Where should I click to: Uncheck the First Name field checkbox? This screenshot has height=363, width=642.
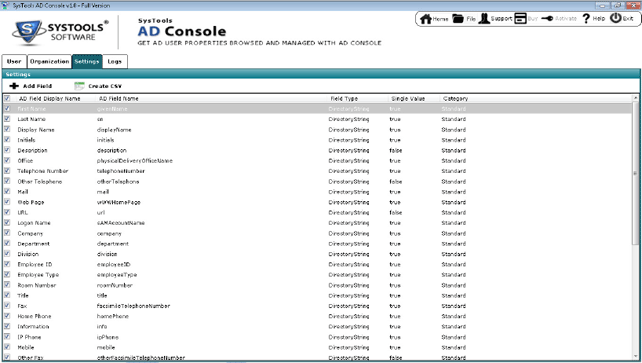(7, 108)
